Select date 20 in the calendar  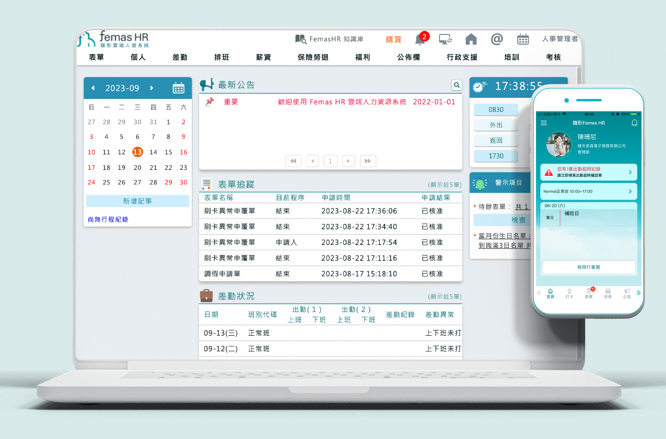pos(138,167)
